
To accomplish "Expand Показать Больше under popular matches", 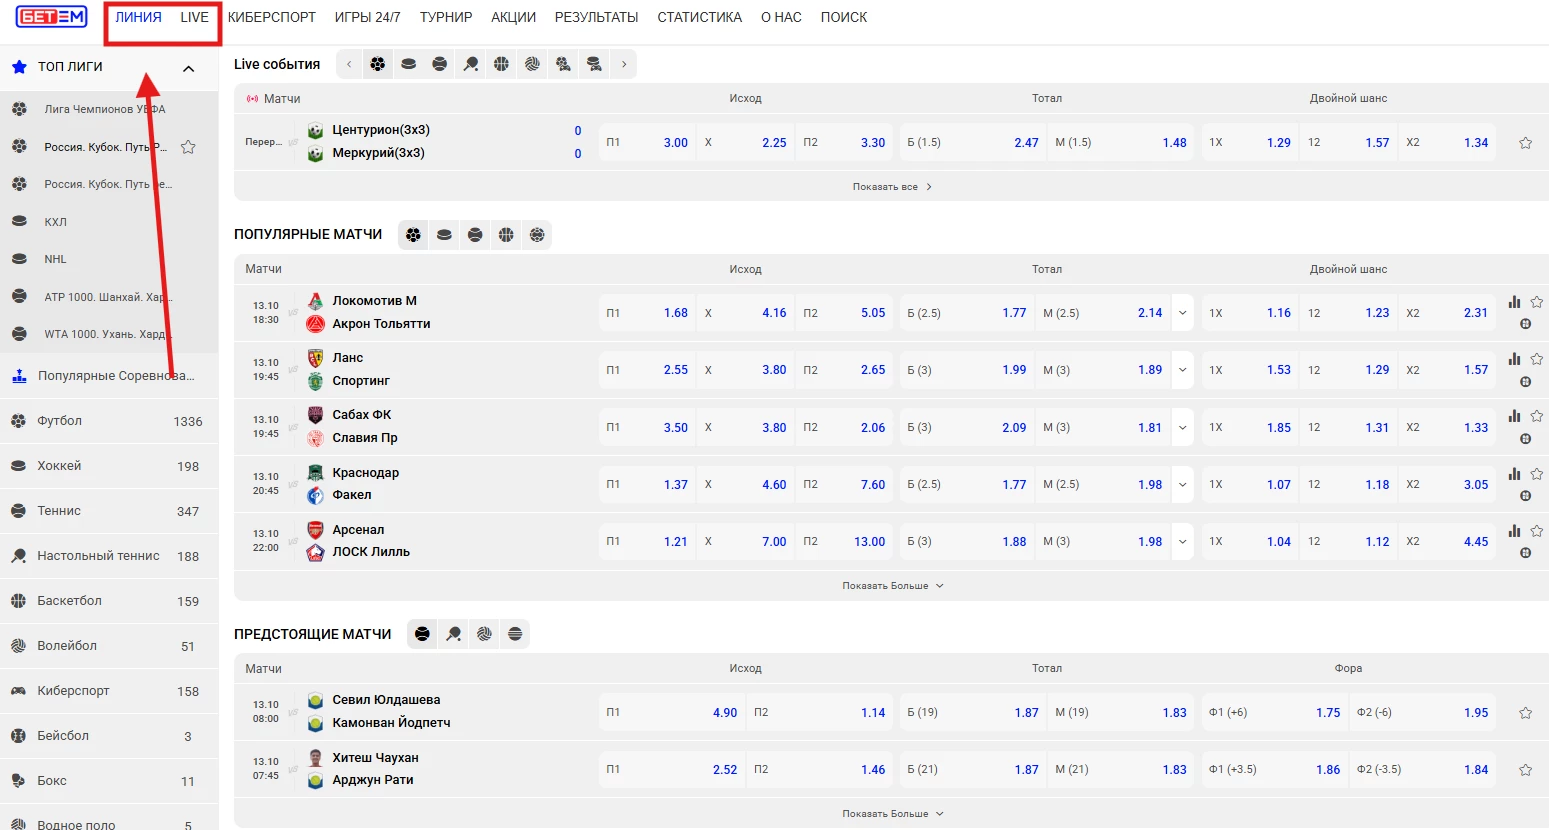I will pos(892,586).
